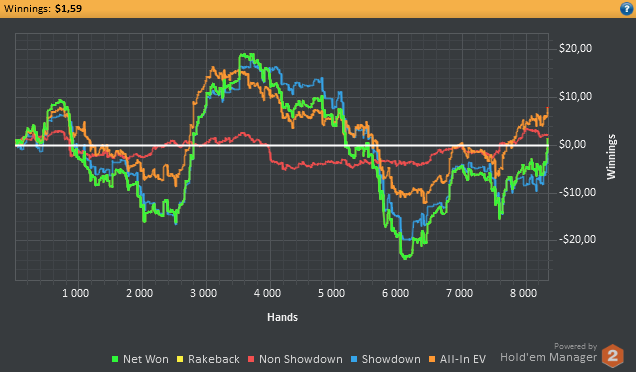Toggle the orange All-In EV legend swatch
This screenshot has height=372, width=636.
(x=432, y=359)
